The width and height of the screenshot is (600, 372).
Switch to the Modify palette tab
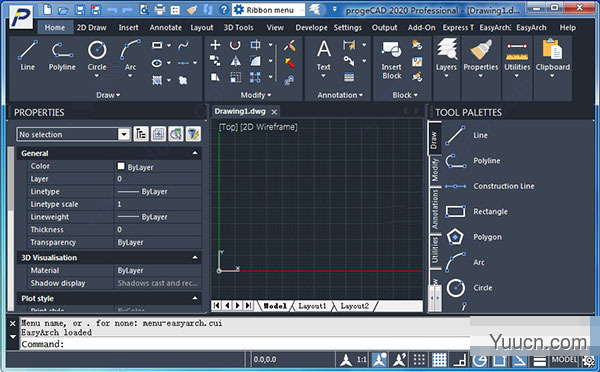pos(434,170)
